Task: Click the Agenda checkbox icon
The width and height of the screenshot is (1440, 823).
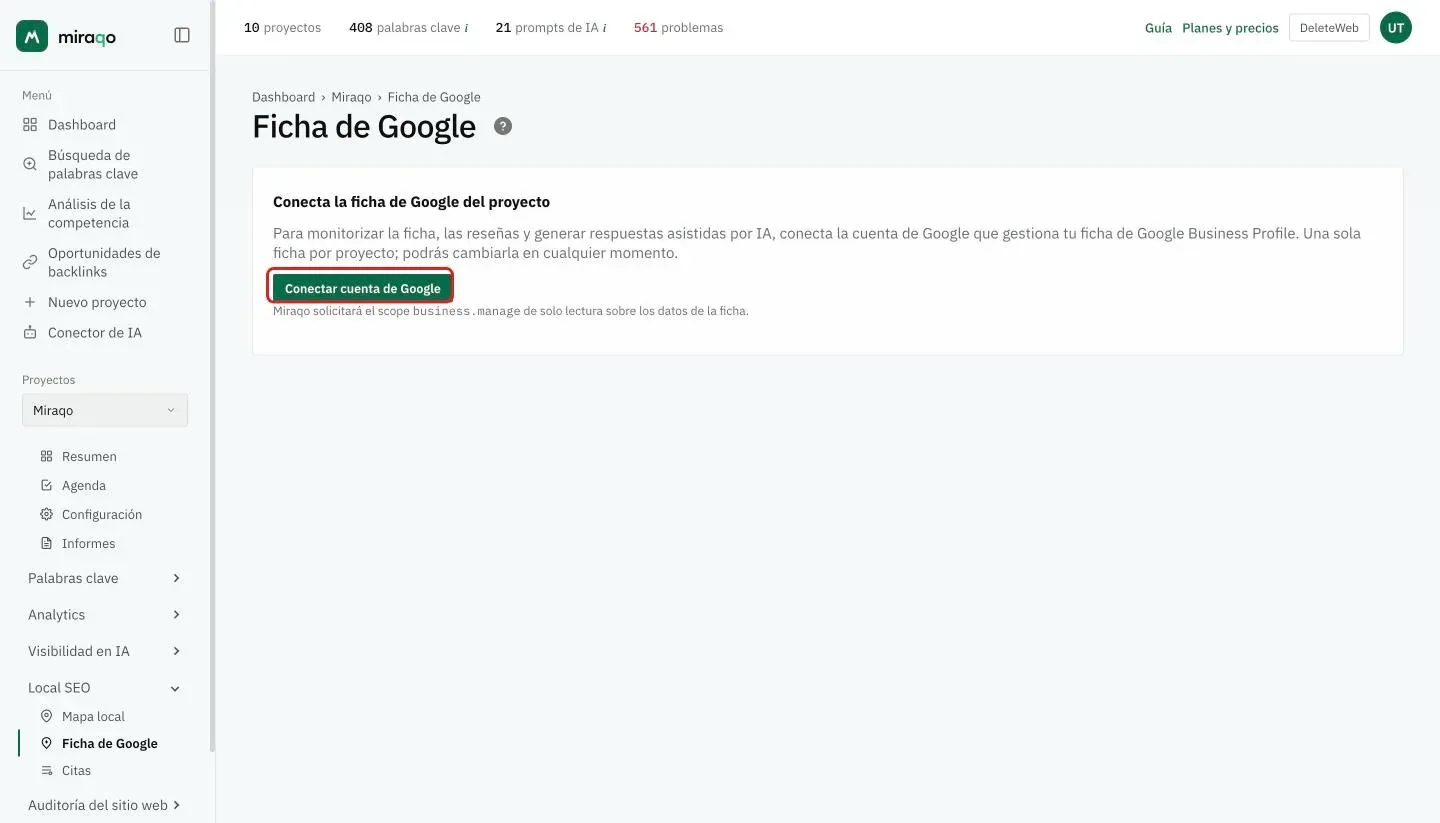Action: pyautogui.click(x=46, y=485)
